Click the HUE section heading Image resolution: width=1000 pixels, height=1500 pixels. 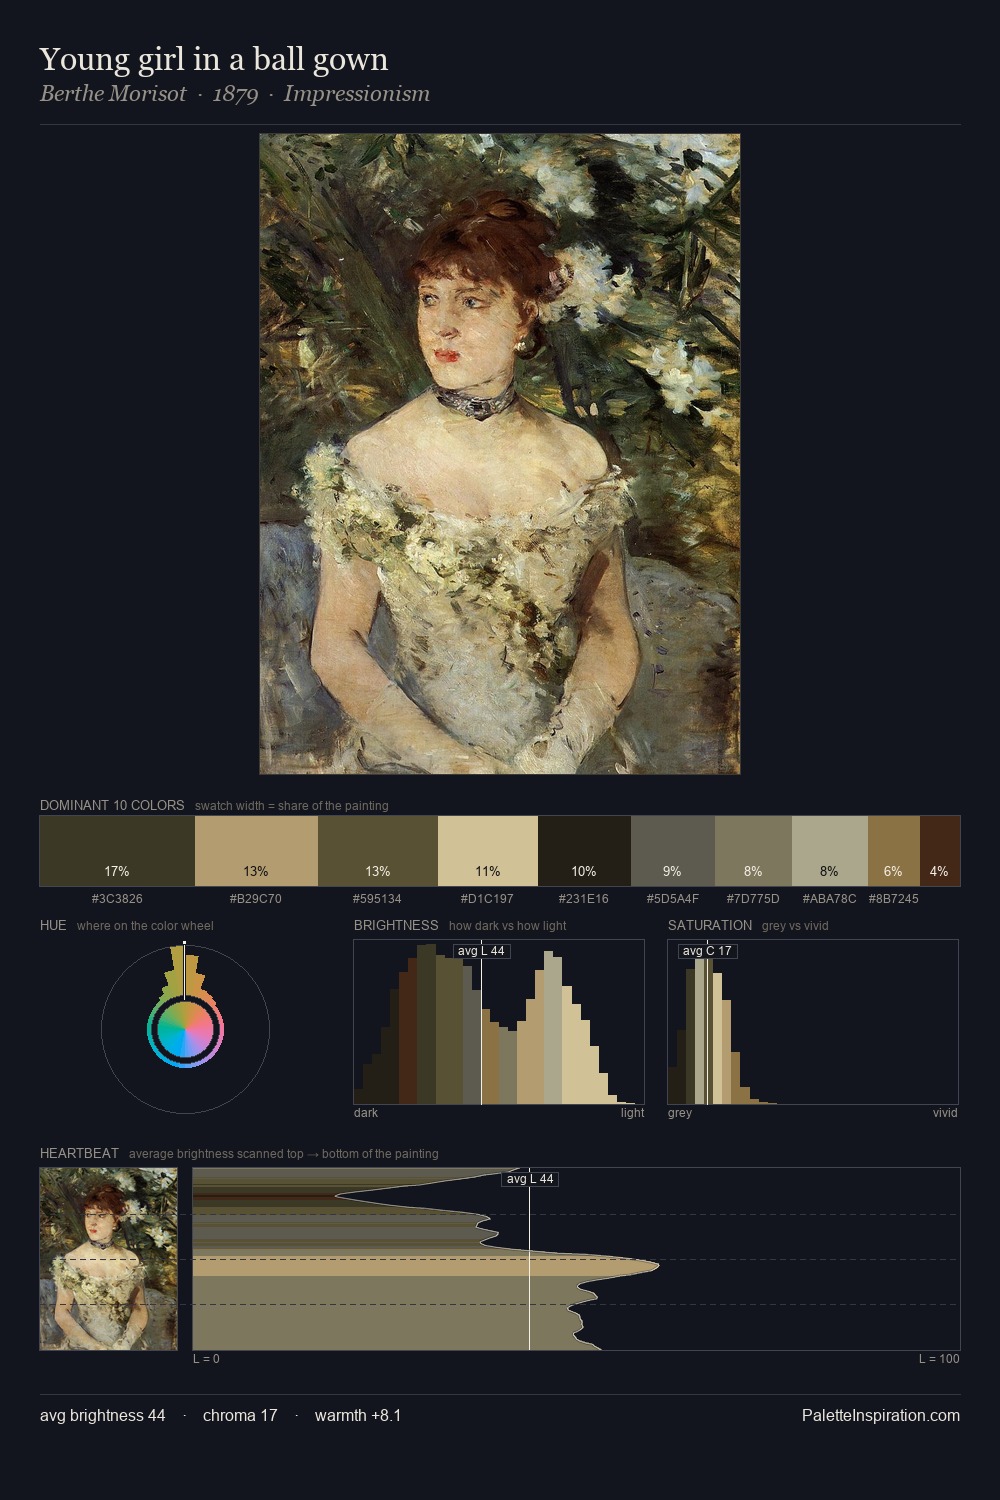[53, 925]
